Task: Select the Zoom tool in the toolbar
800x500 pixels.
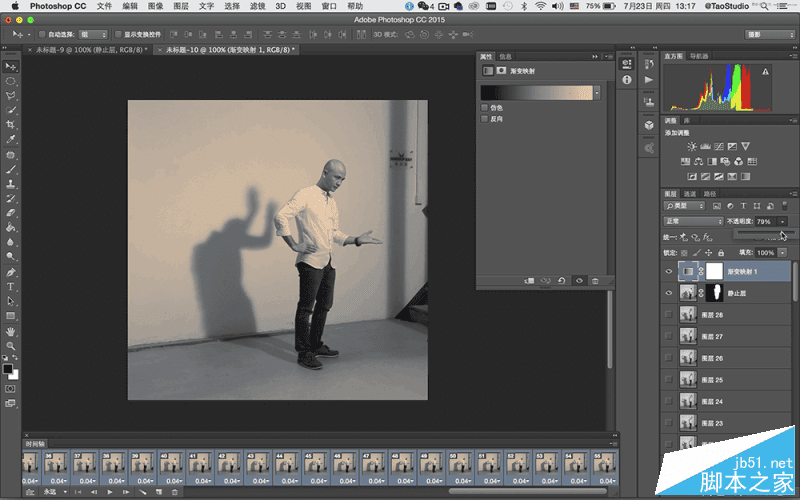Action: tap(11, 346)
